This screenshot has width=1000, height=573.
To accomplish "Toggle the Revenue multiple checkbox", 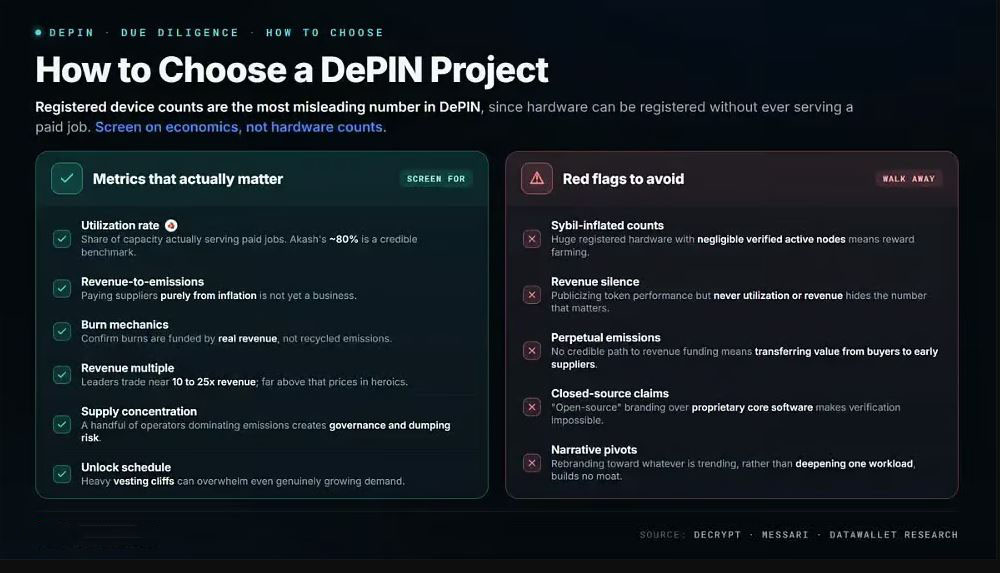I will 62,375.
